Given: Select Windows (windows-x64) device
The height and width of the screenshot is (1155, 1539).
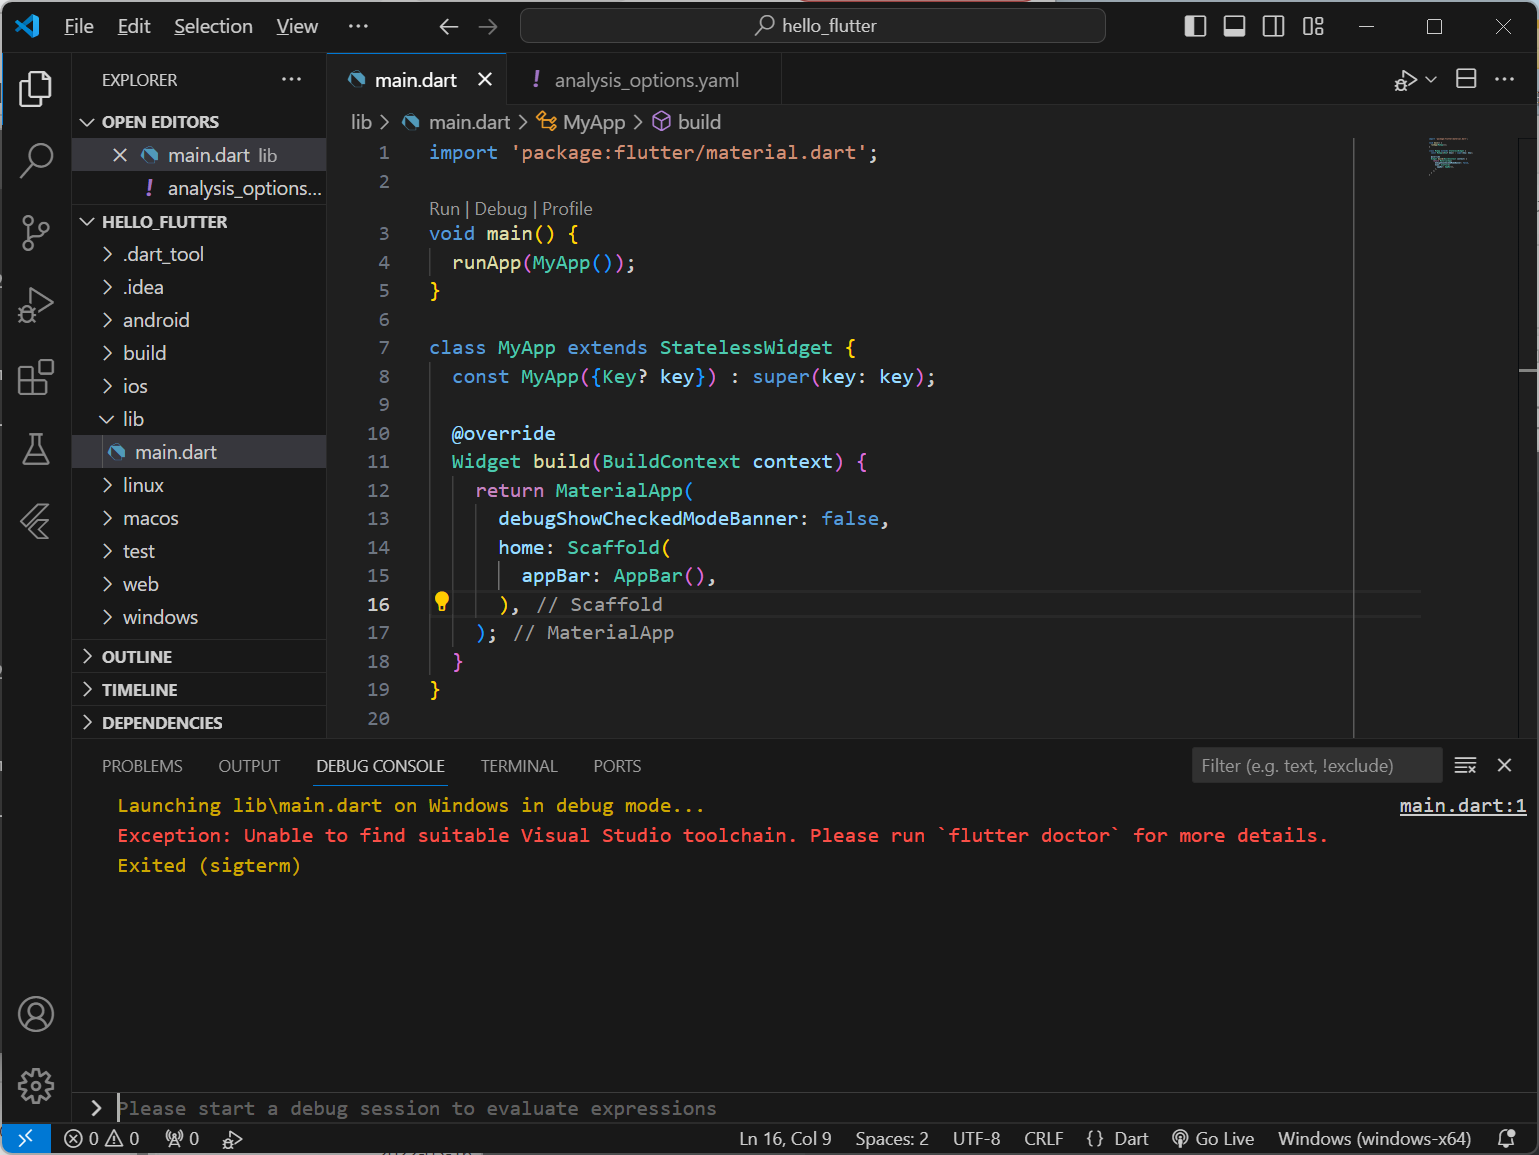Looking at the screenshot, I should 1375,1138.
